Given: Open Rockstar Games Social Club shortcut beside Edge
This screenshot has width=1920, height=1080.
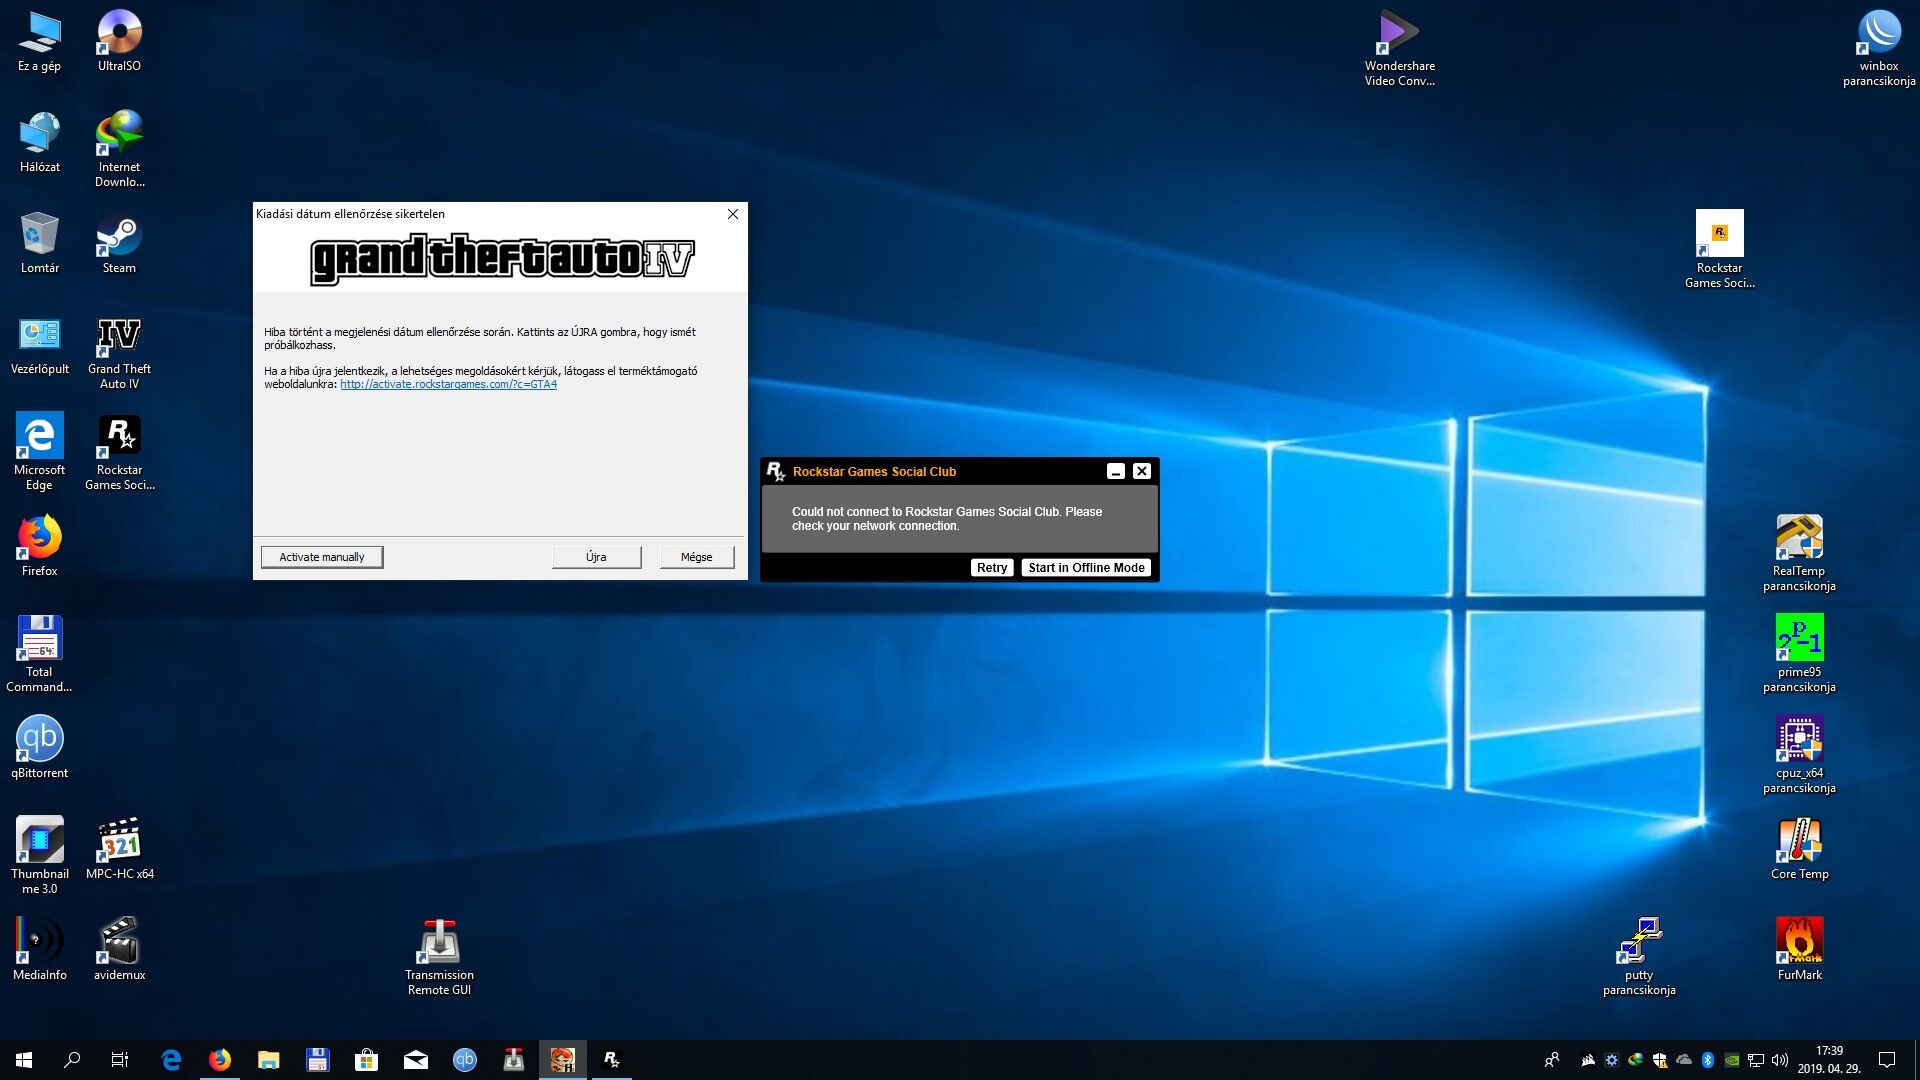Looking at the screenshot, I should coord(119,452).
